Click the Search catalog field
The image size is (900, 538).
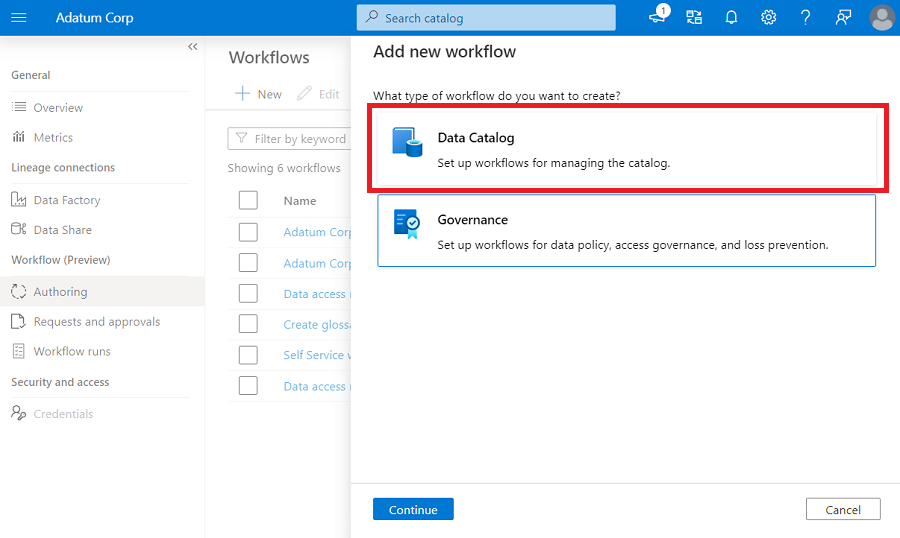pyautogui.click(x=486, y=18)
